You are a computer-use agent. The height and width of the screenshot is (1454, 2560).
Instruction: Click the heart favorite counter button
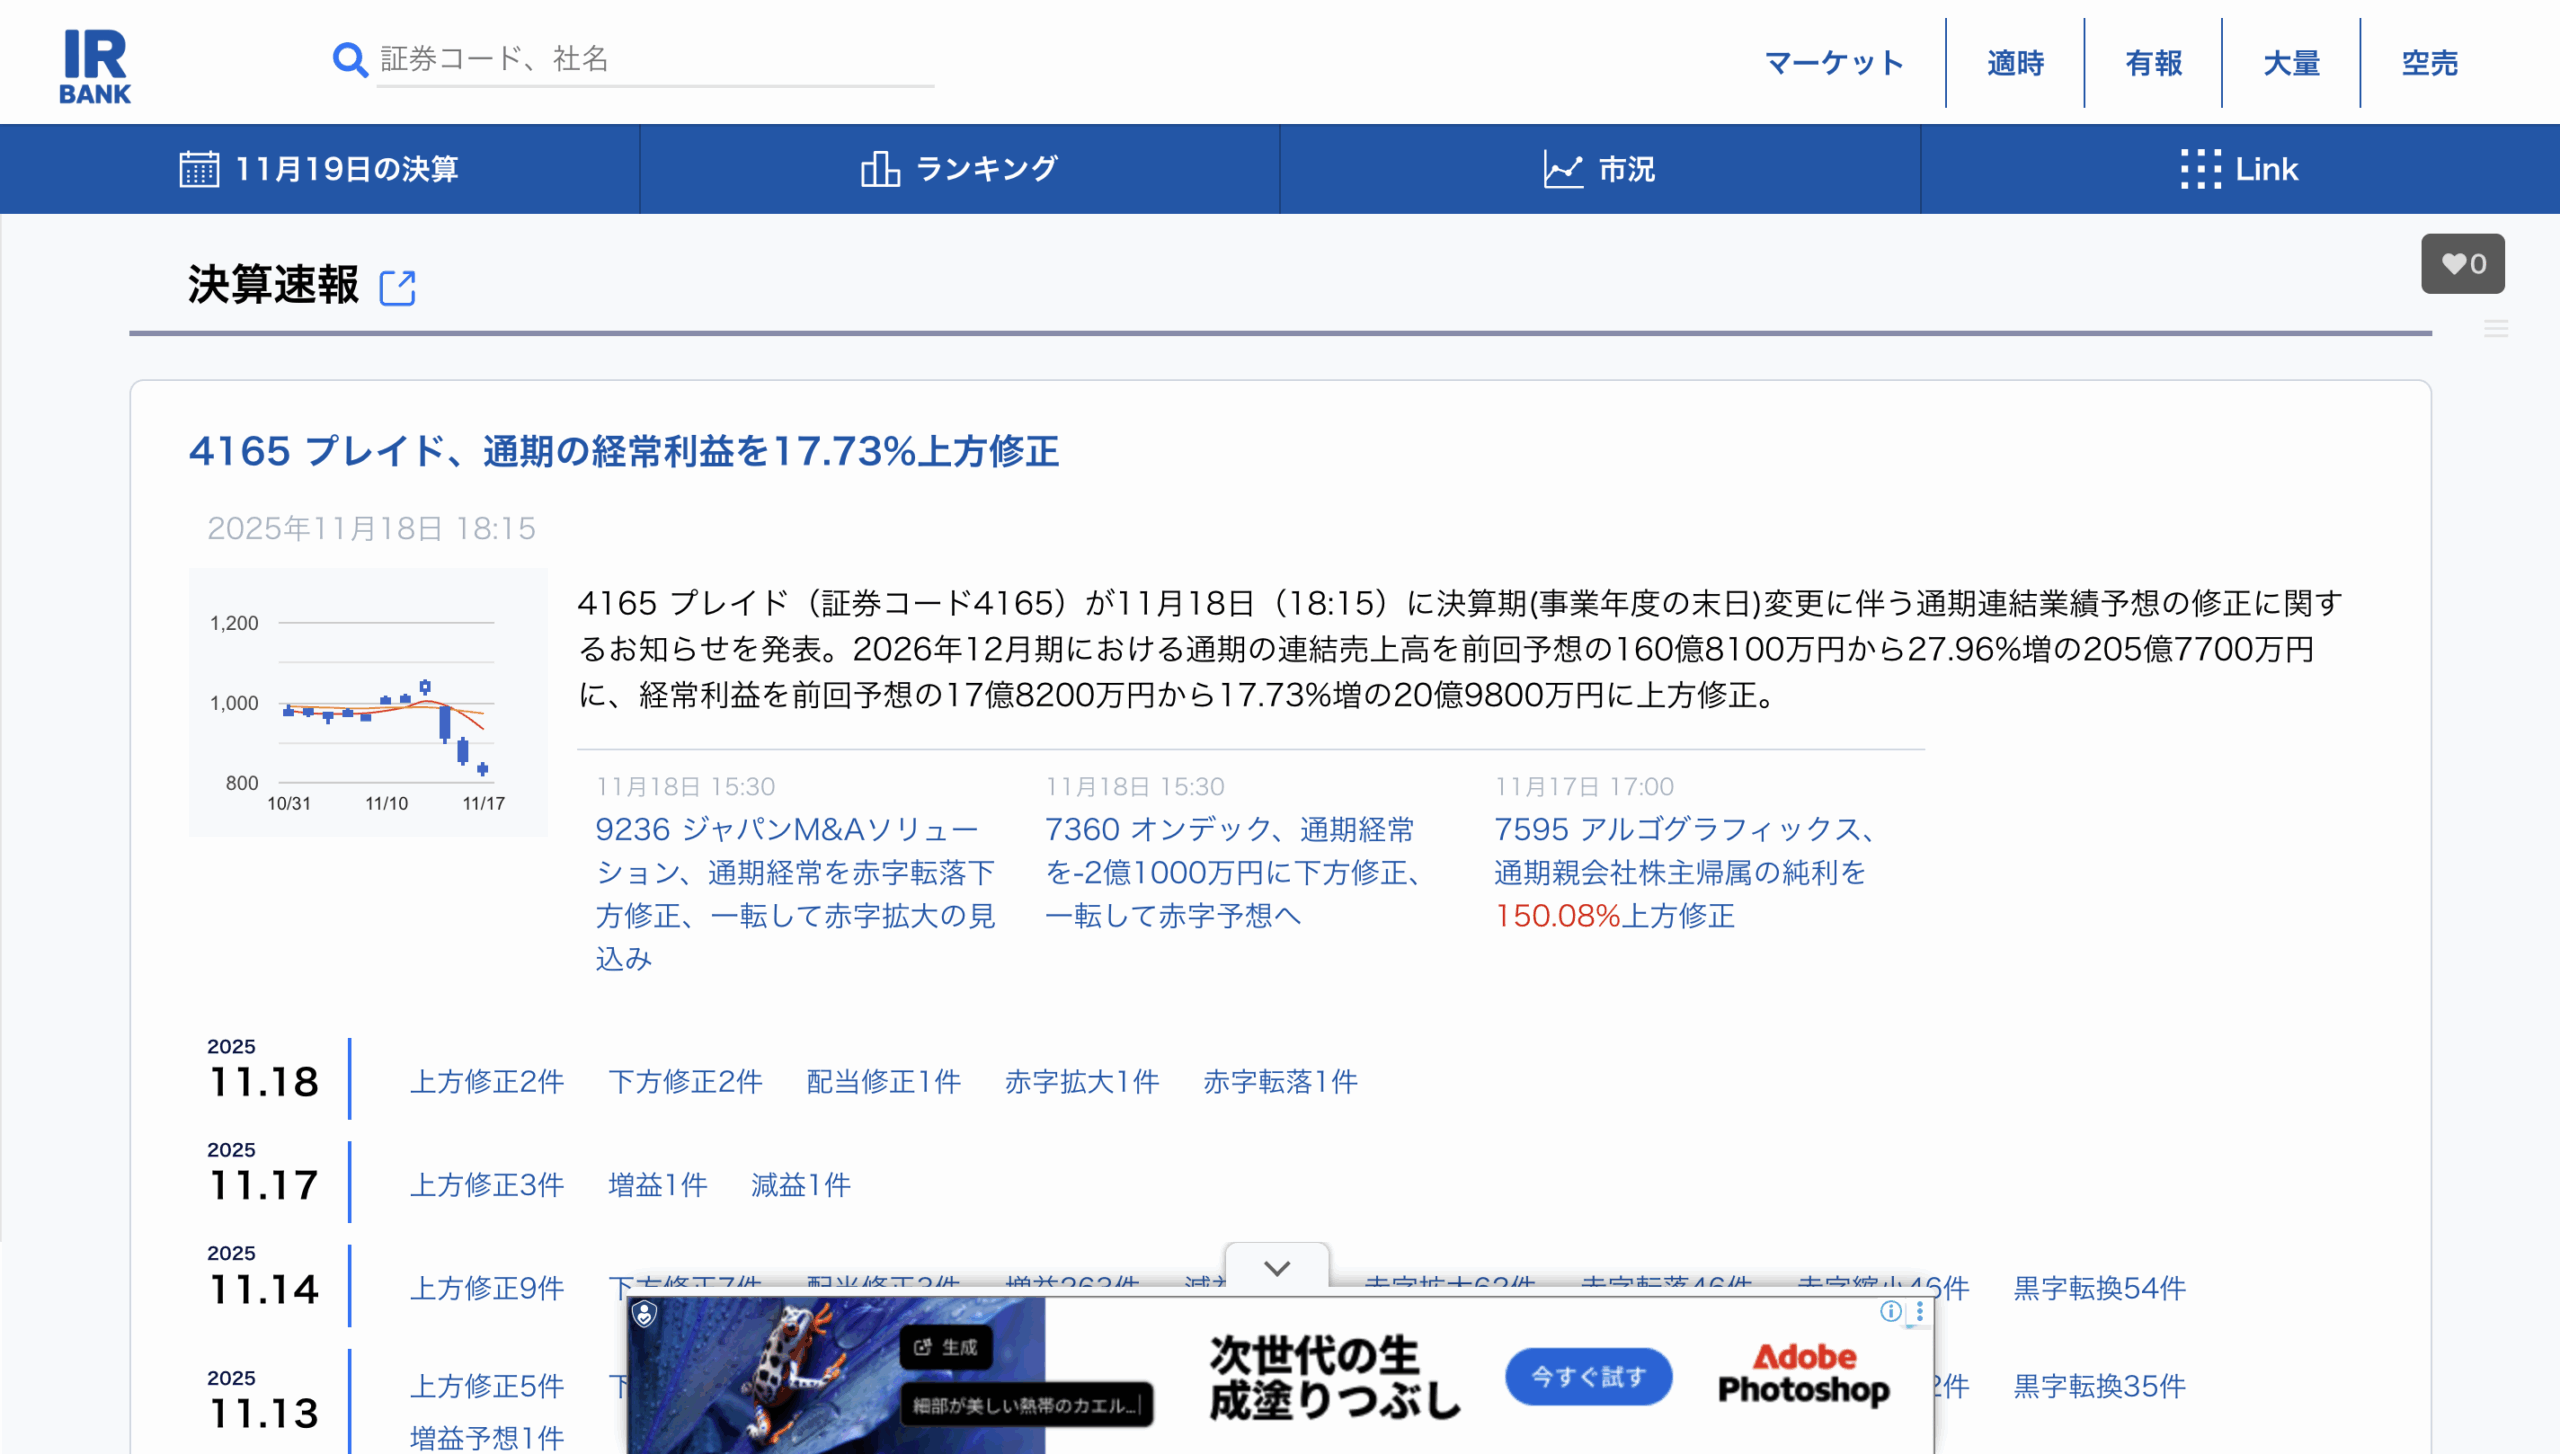click(x=2462, y=264)
